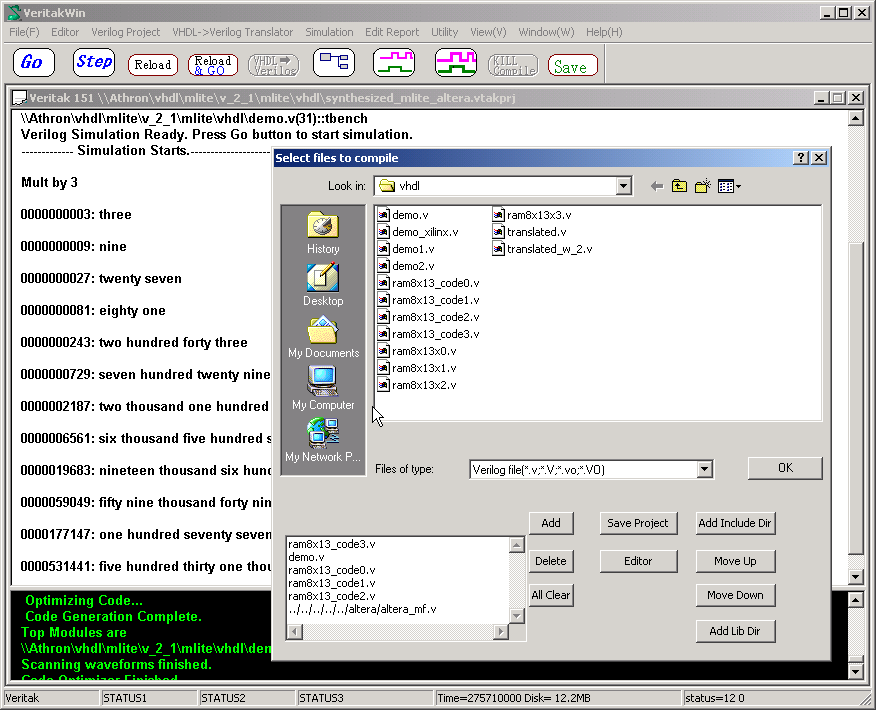Open the magenta-over-green waveform viewer icon

394,62
